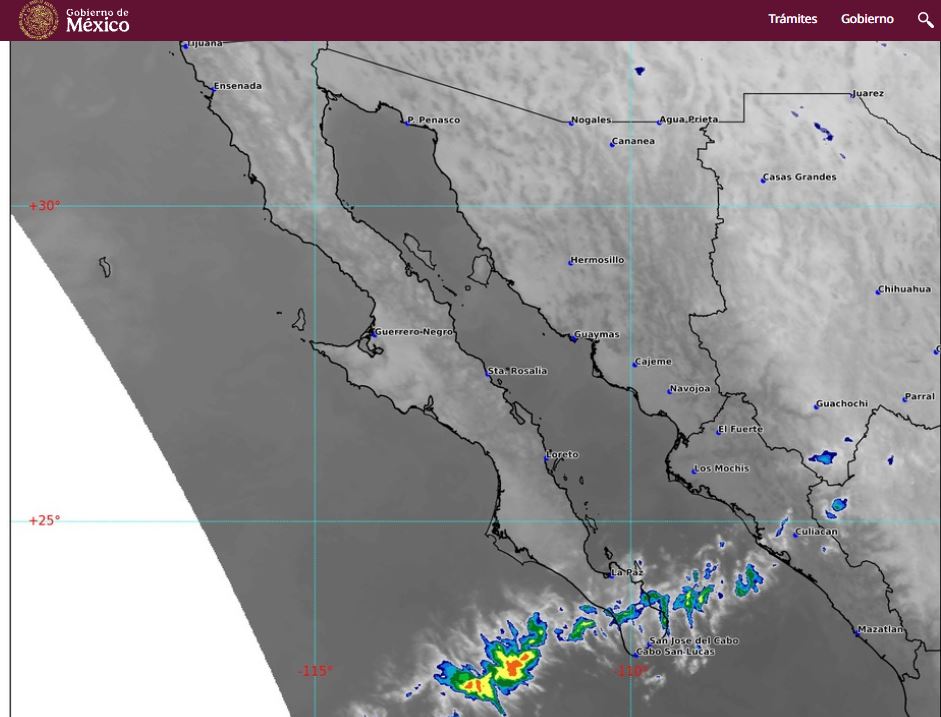
Task: Click the Casas Grandes map label
Action: (x=800, y=177)
